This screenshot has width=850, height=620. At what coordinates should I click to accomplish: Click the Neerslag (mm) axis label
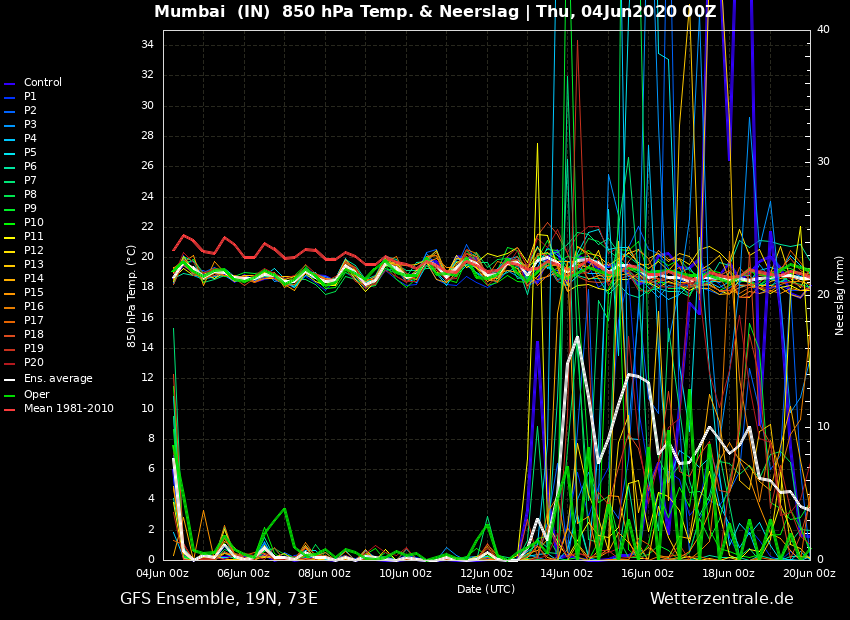click(840, 295)
